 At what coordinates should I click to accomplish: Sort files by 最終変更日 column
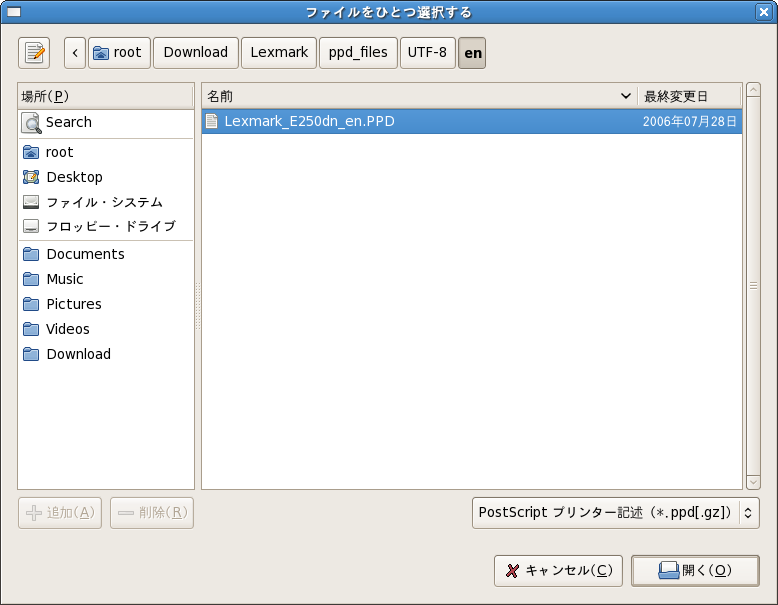[x=689, y=96]
